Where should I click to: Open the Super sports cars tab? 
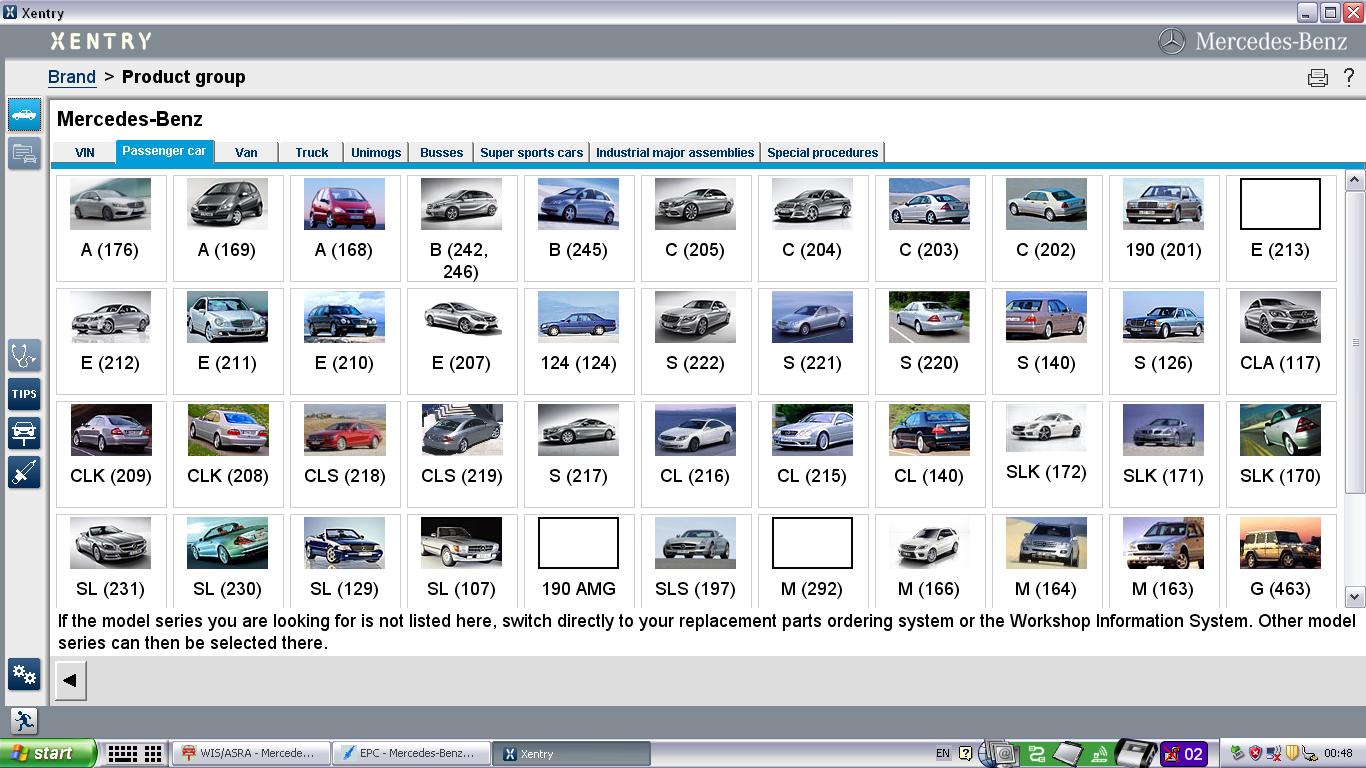(x=531, y=153)
